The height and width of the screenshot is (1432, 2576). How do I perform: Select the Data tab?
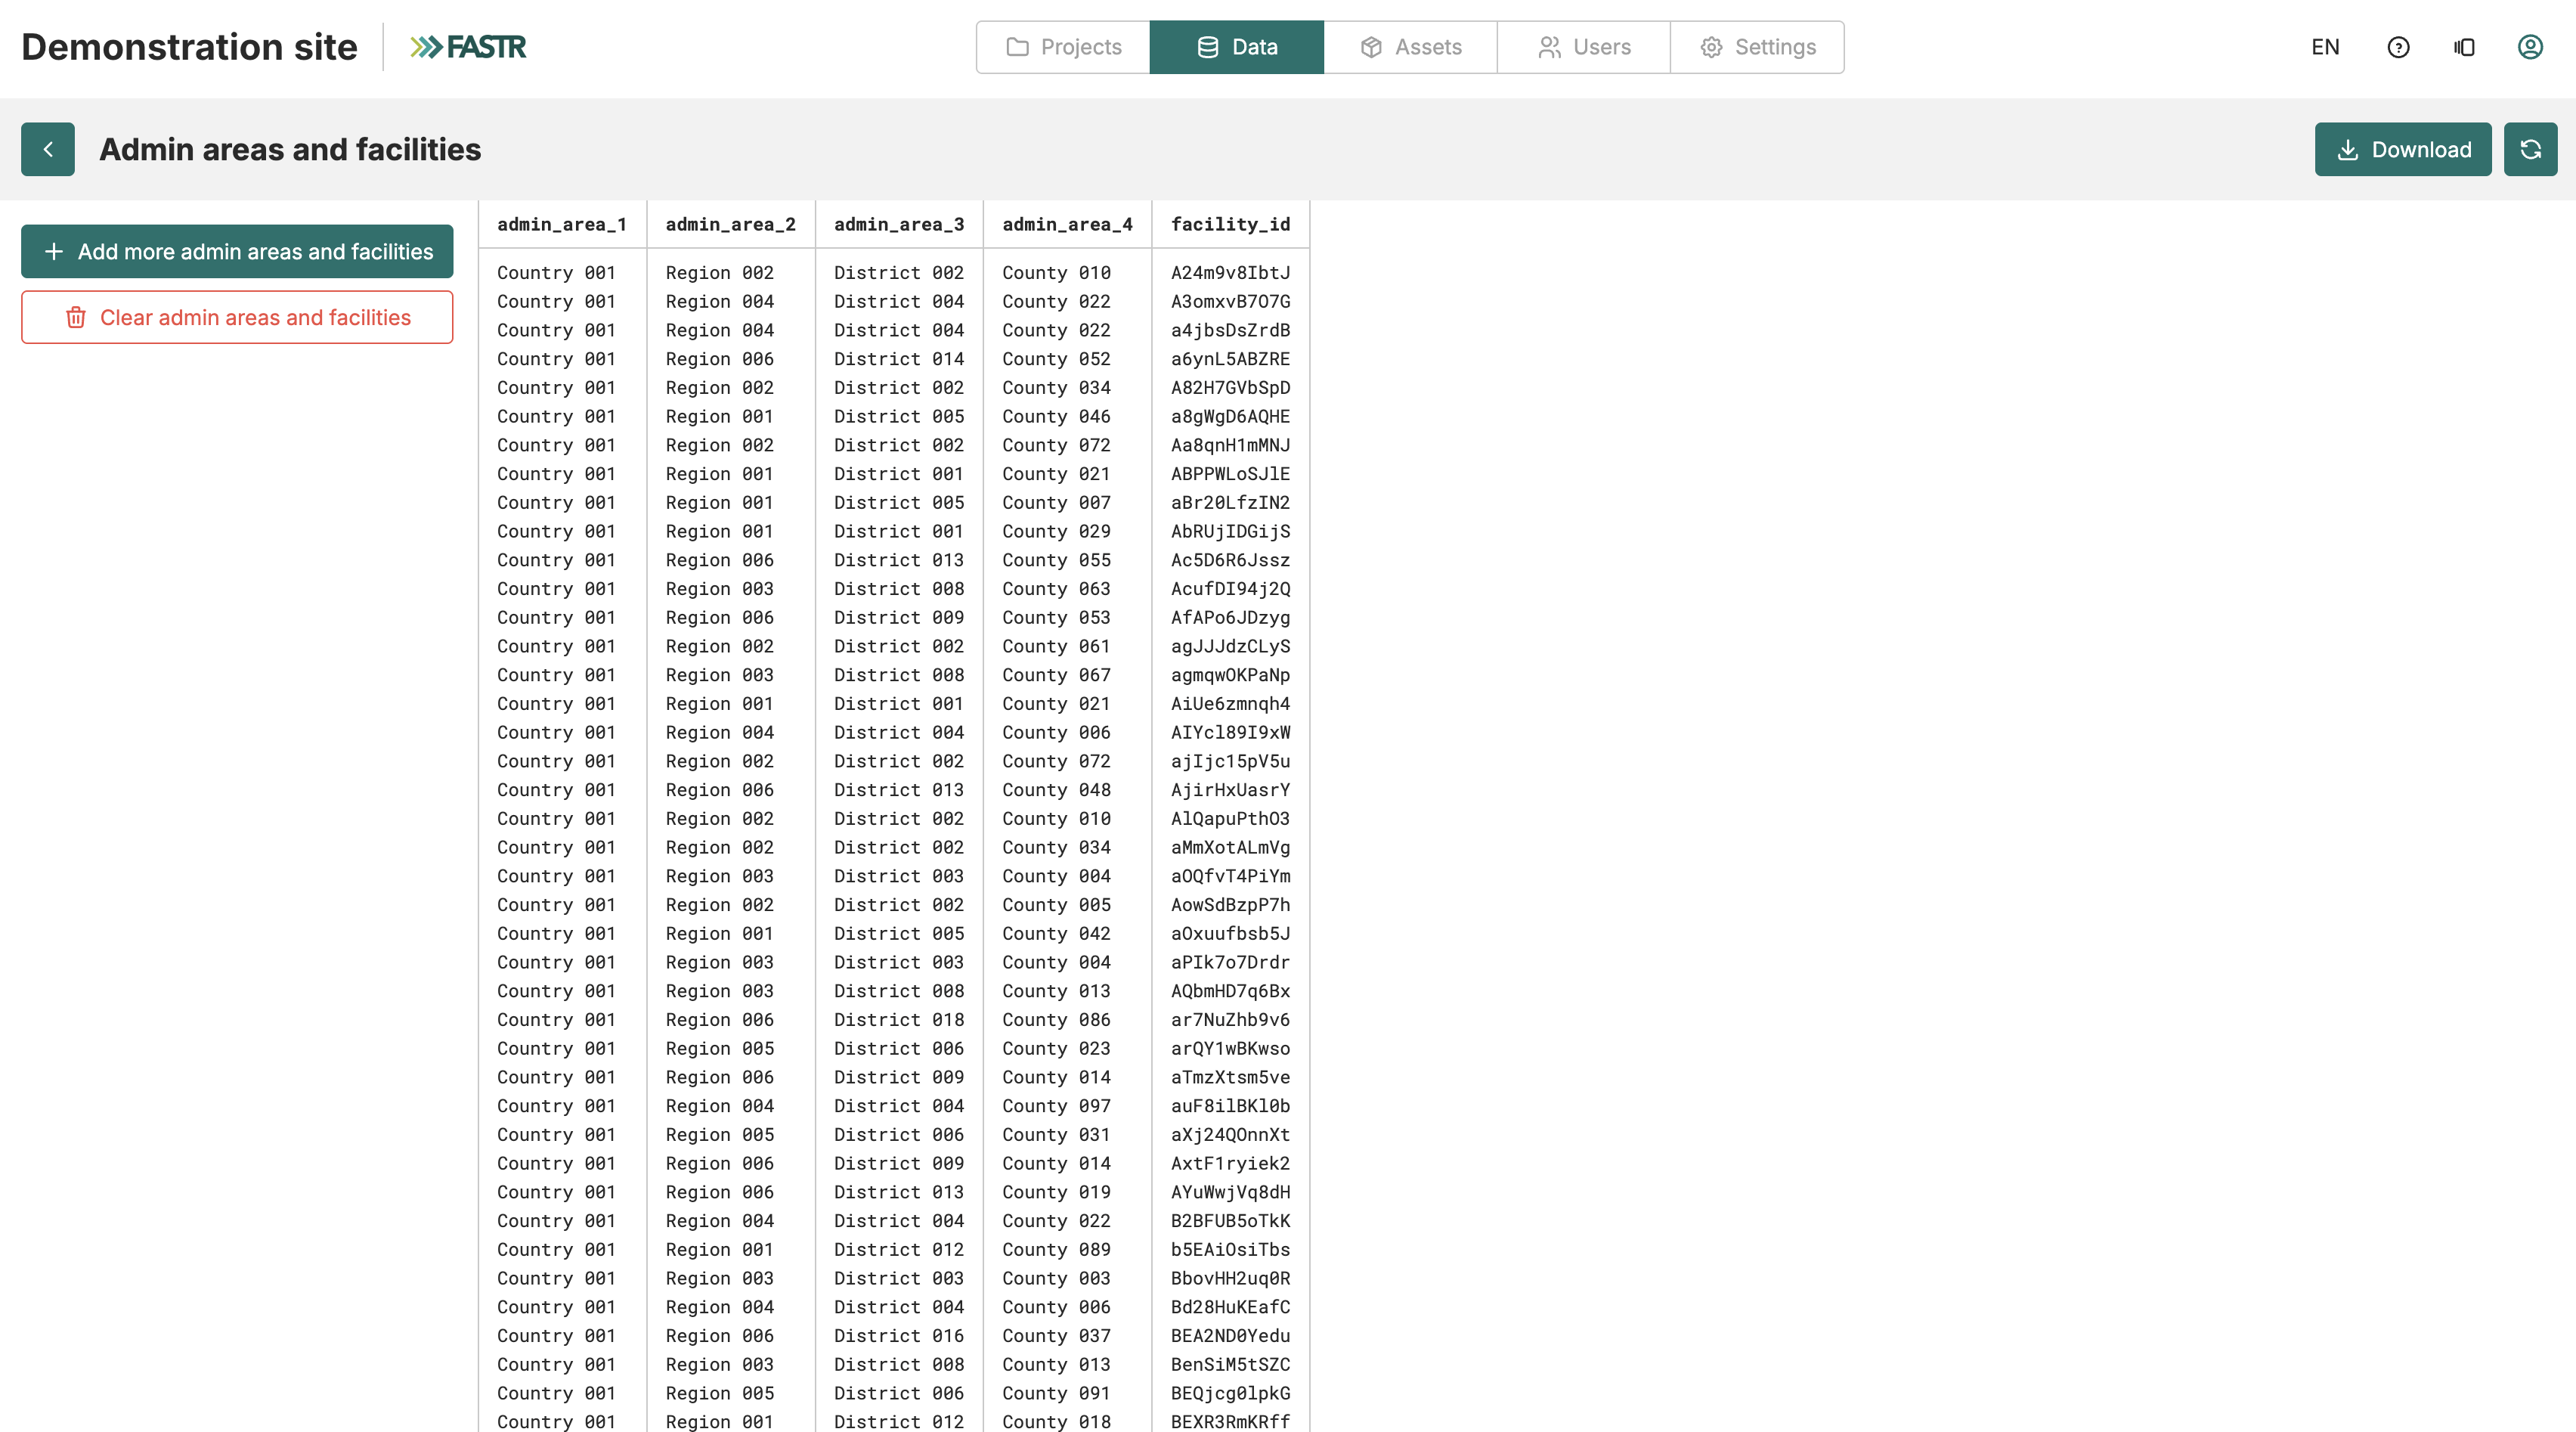click(1237, 47)
